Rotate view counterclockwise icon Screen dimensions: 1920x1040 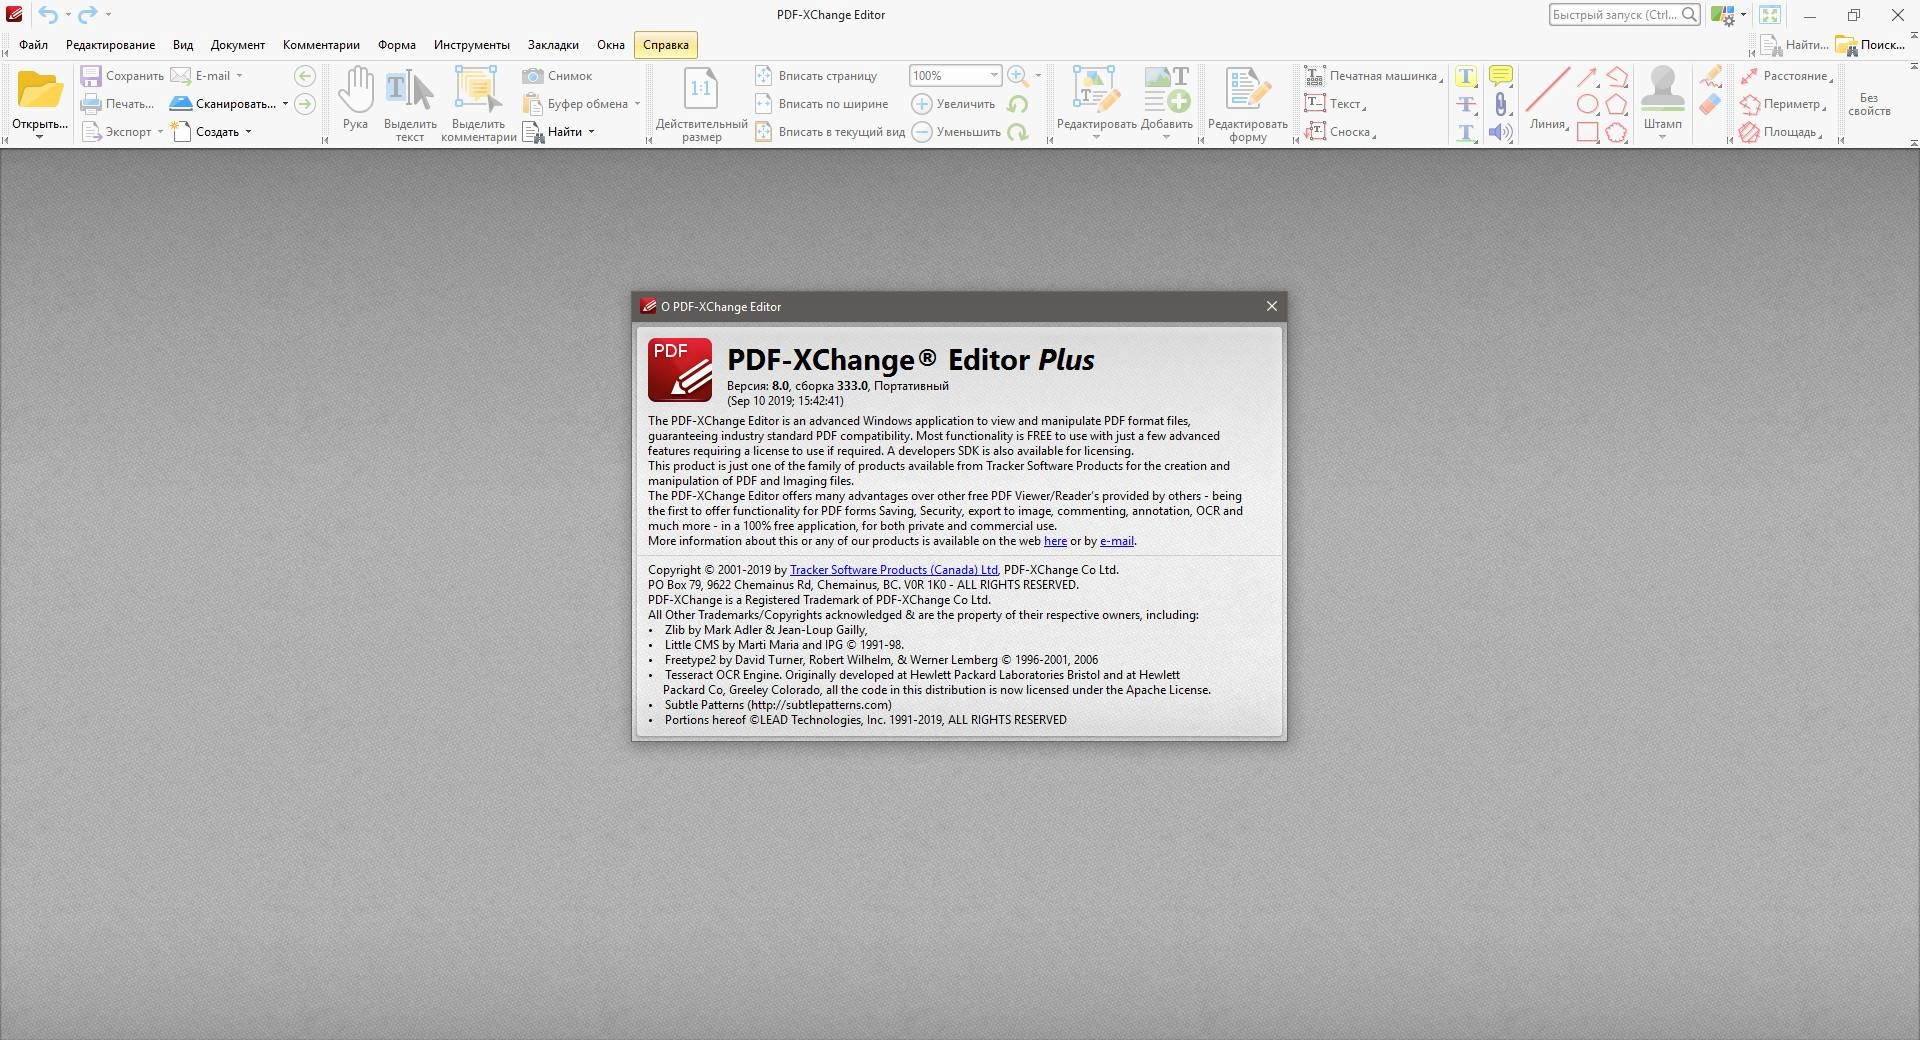[x=1017, y=104]
